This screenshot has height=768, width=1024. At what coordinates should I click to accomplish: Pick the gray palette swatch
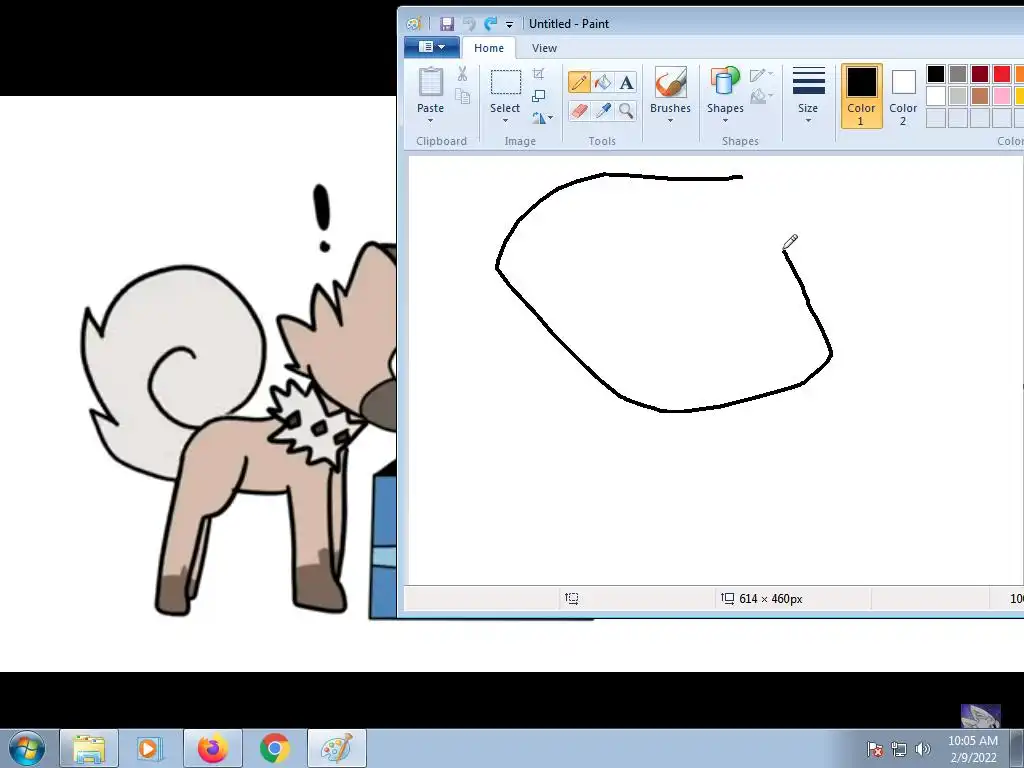958,74
